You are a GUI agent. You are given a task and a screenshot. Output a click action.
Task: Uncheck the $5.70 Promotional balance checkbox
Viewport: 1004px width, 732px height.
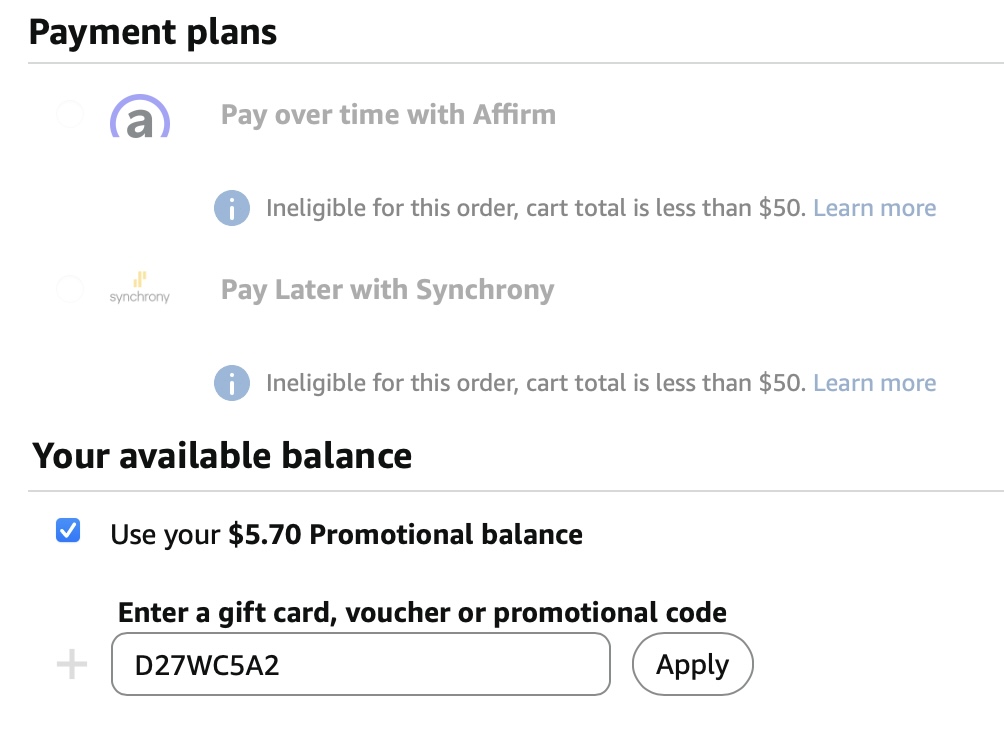click(69, 532)
